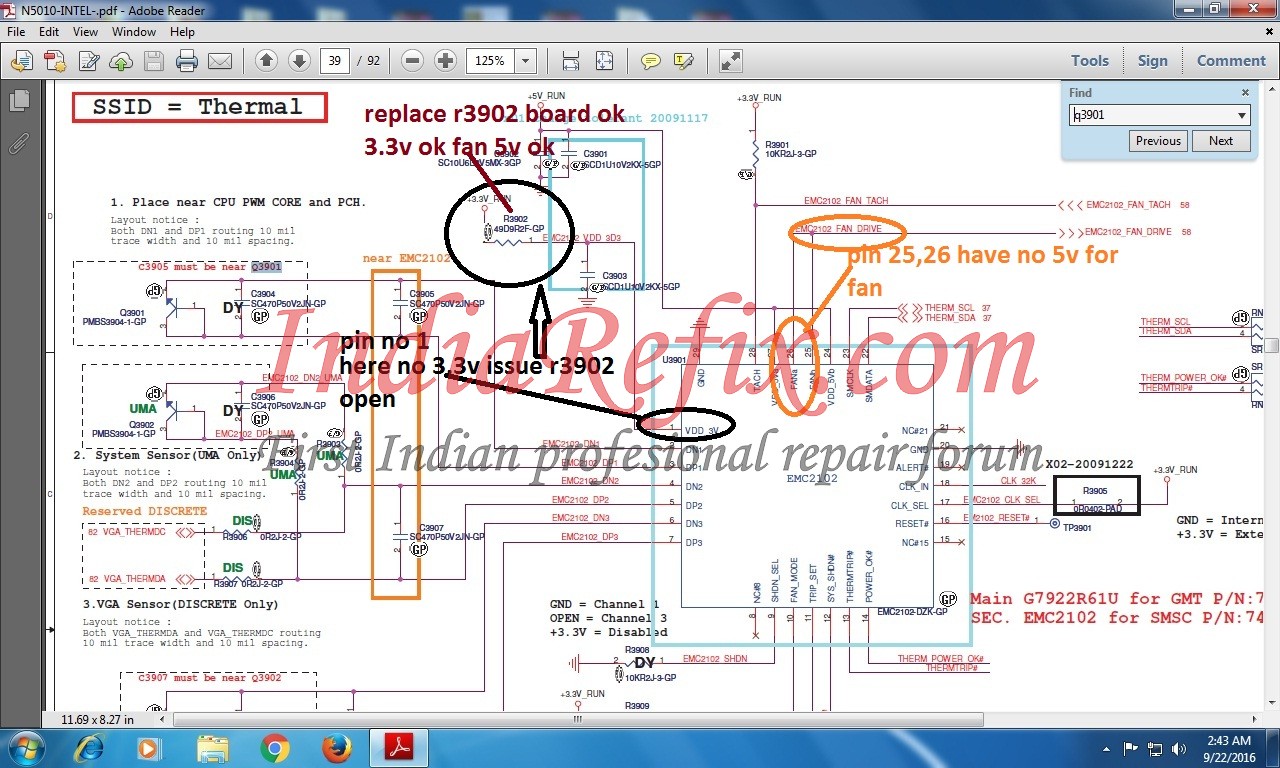1280x768 pixels.
Task: Zoom out with minus button
Action: 412,61
